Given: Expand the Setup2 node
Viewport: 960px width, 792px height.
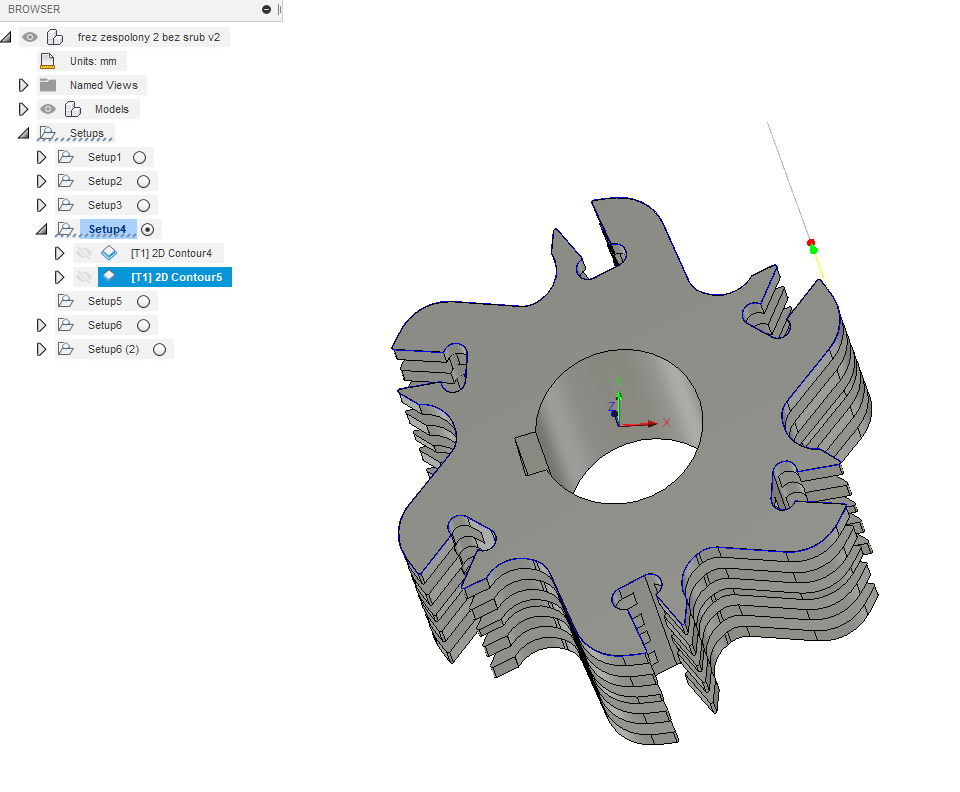Looking at the screenshot, I should 41,181.
